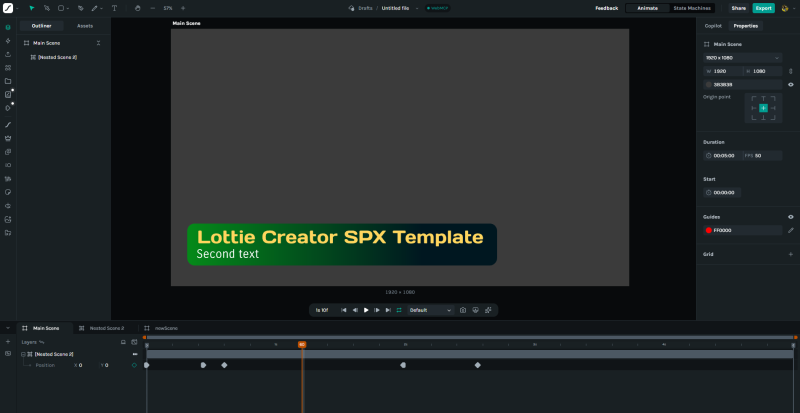Toggle loop playback button
Image resolution: width=800 pixels, height=413 pixels.
click(399, 310)
